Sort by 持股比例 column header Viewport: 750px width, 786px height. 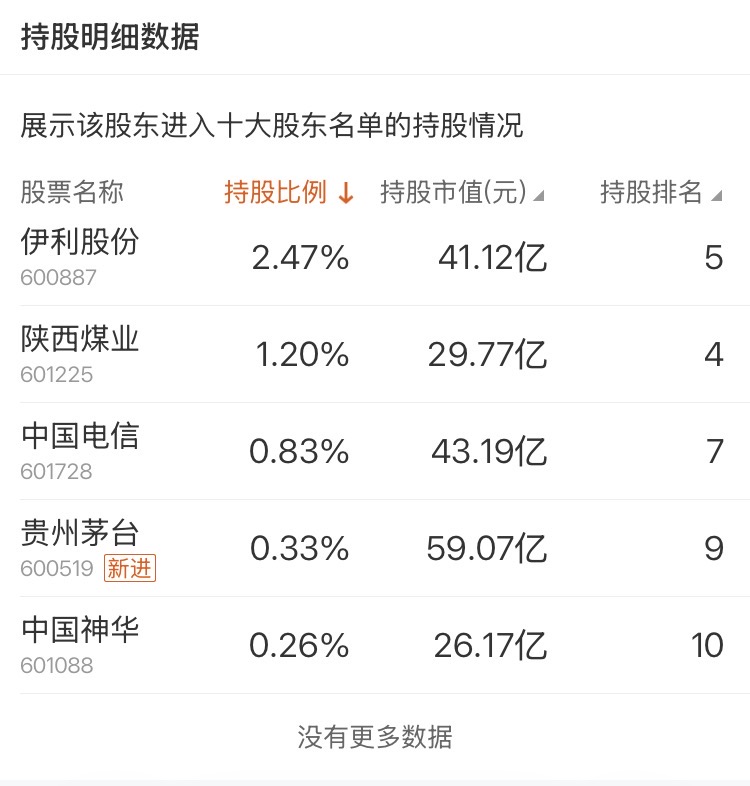point(289,192)
